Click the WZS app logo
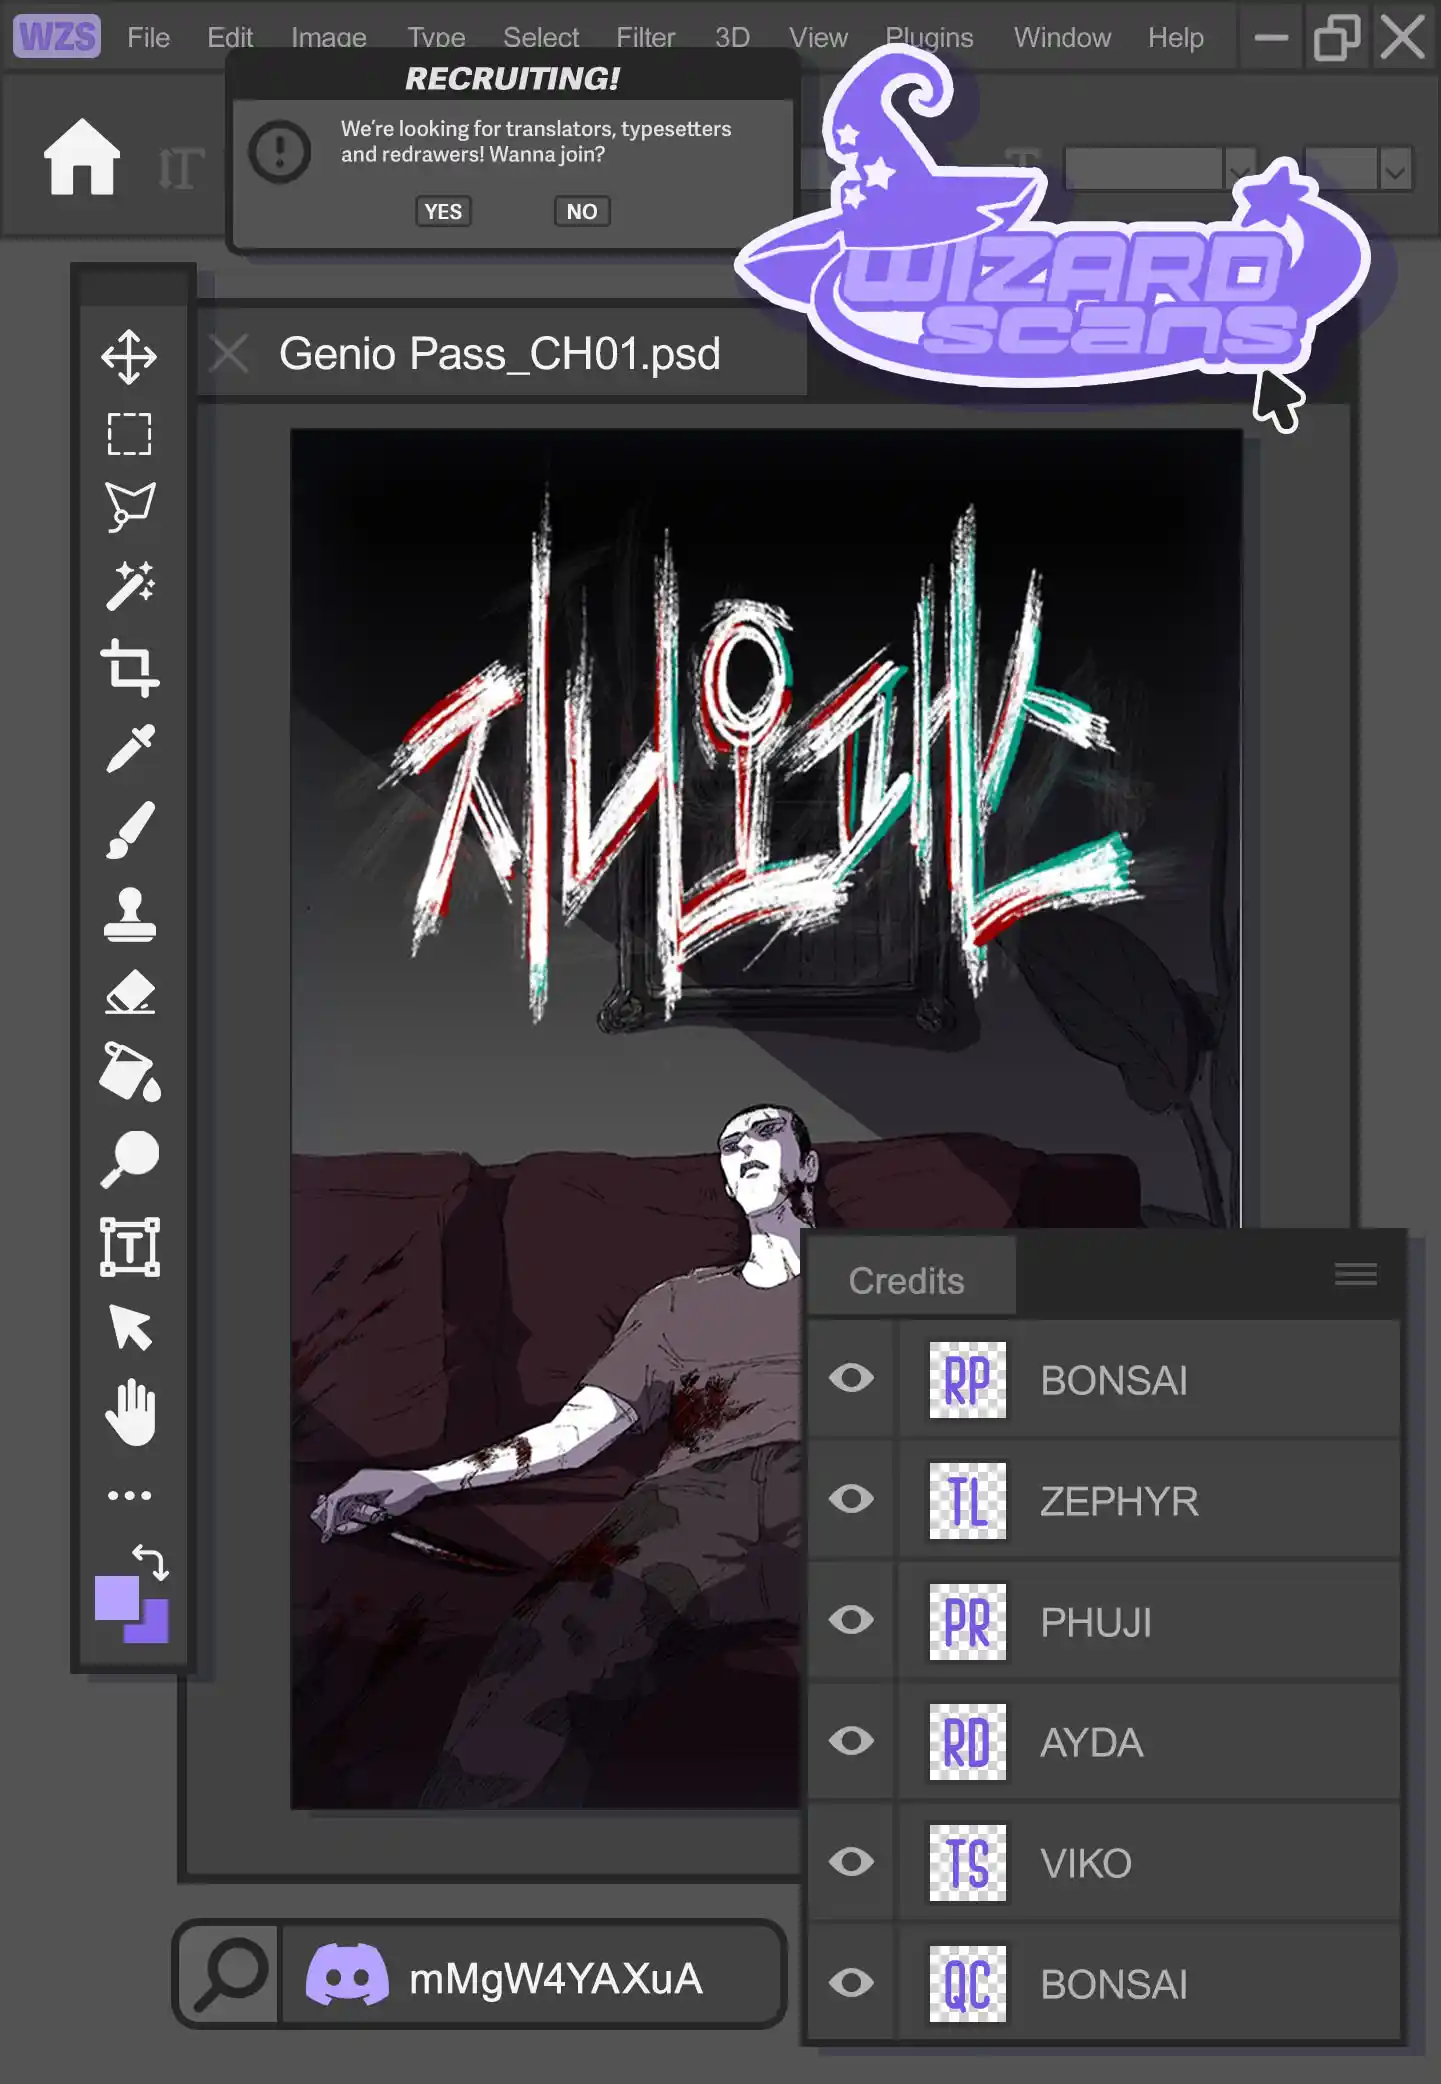The height and width of the screenshot is (2084, 1441). coord(57,36)
